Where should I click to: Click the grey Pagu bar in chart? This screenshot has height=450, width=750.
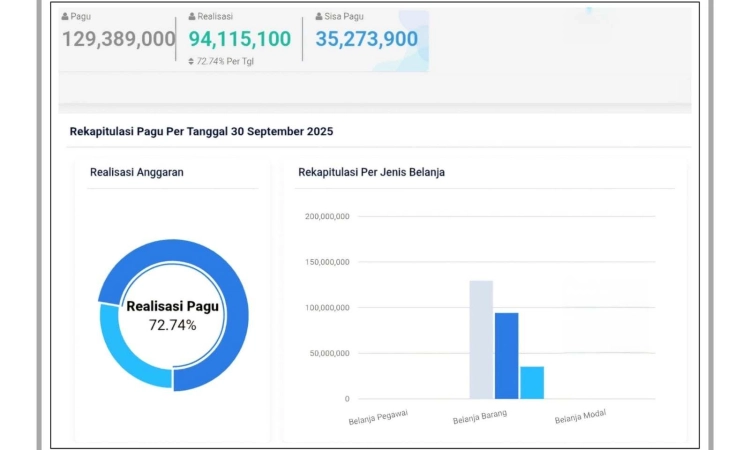coord(481,340)
